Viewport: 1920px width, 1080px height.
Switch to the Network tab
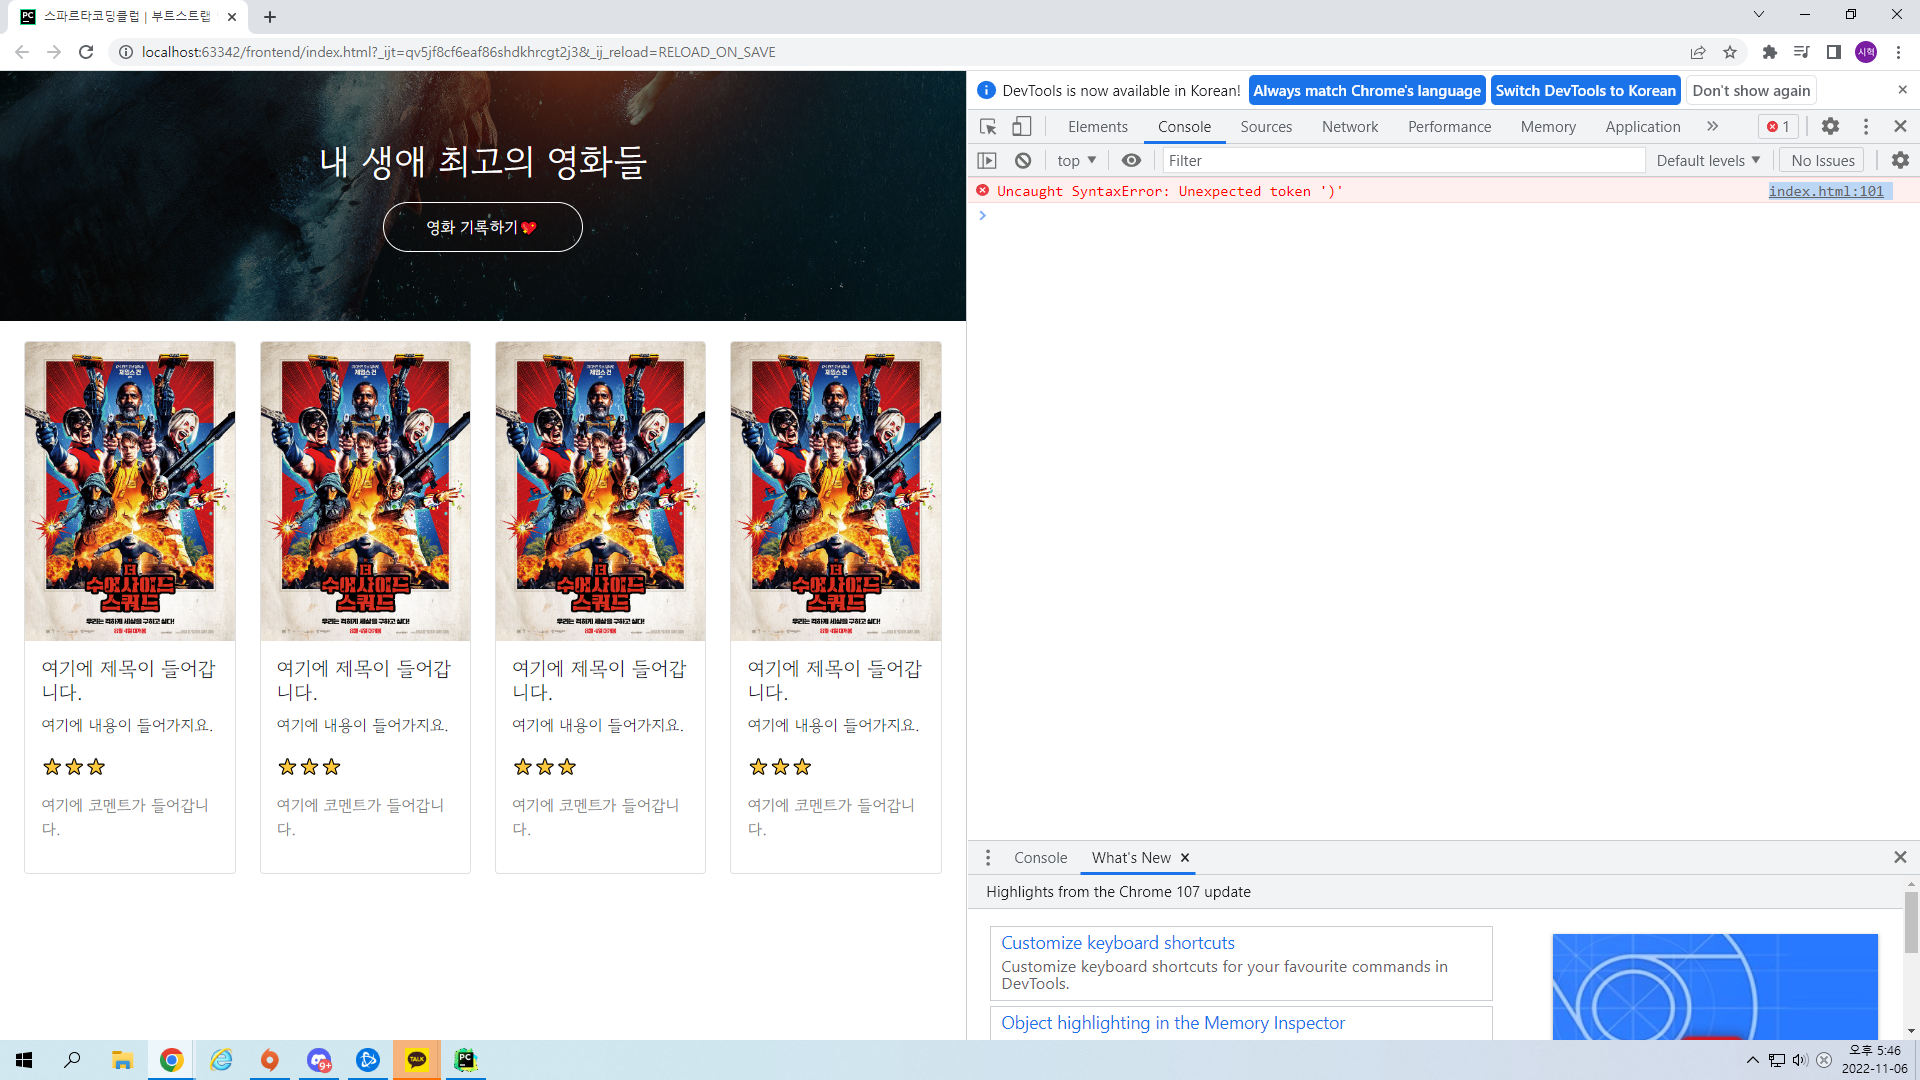click(1349, 127)
